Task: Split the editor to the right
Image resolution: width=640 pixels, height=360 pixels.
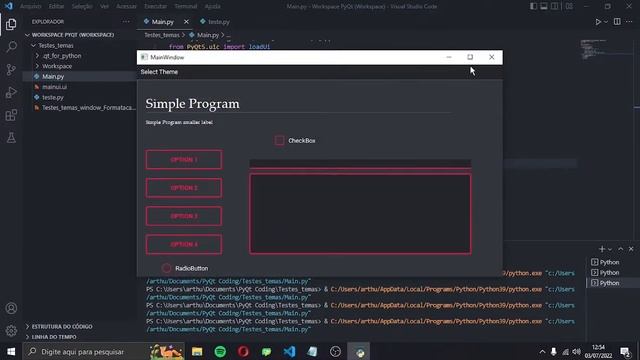Action: click(x=617, y=22)
